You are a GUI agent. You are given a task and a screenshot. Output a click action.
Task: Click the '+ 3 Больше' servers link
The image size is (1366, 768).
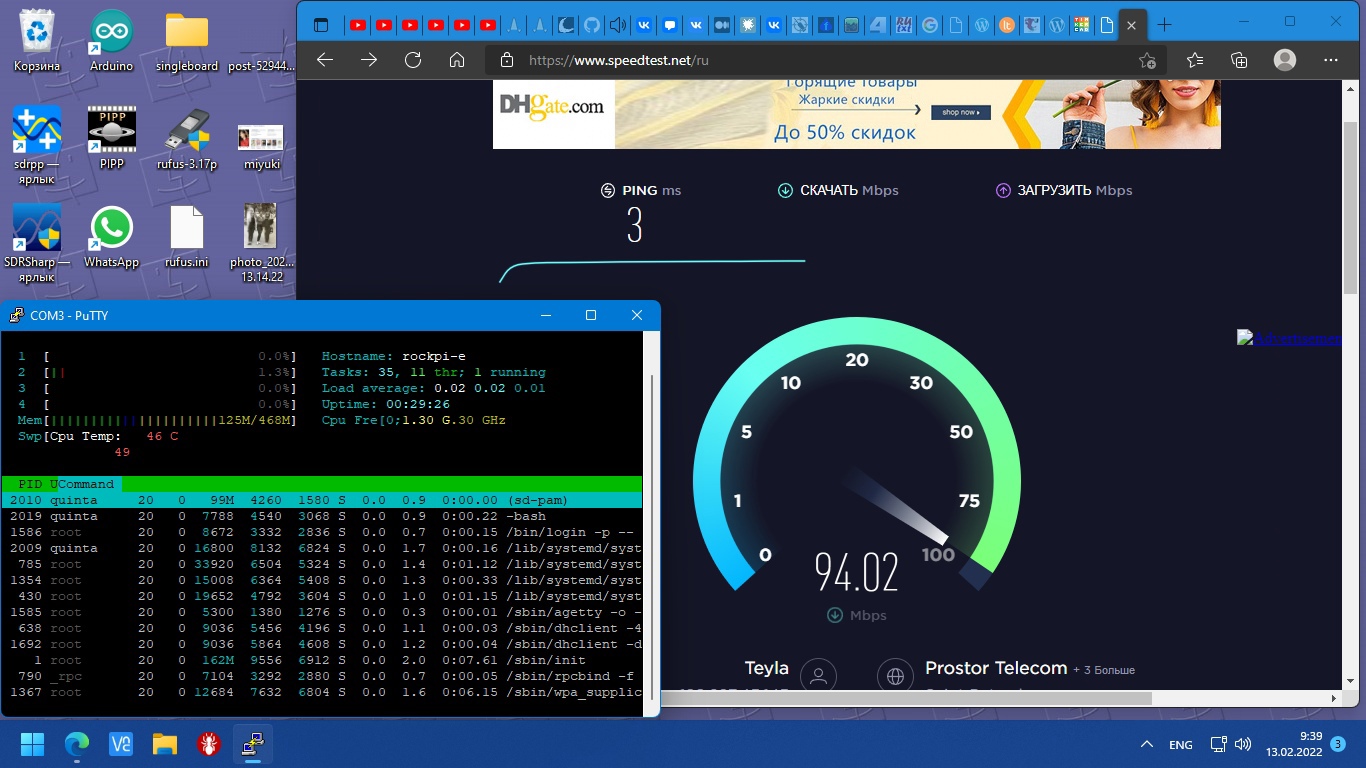tap(1104, 669)
